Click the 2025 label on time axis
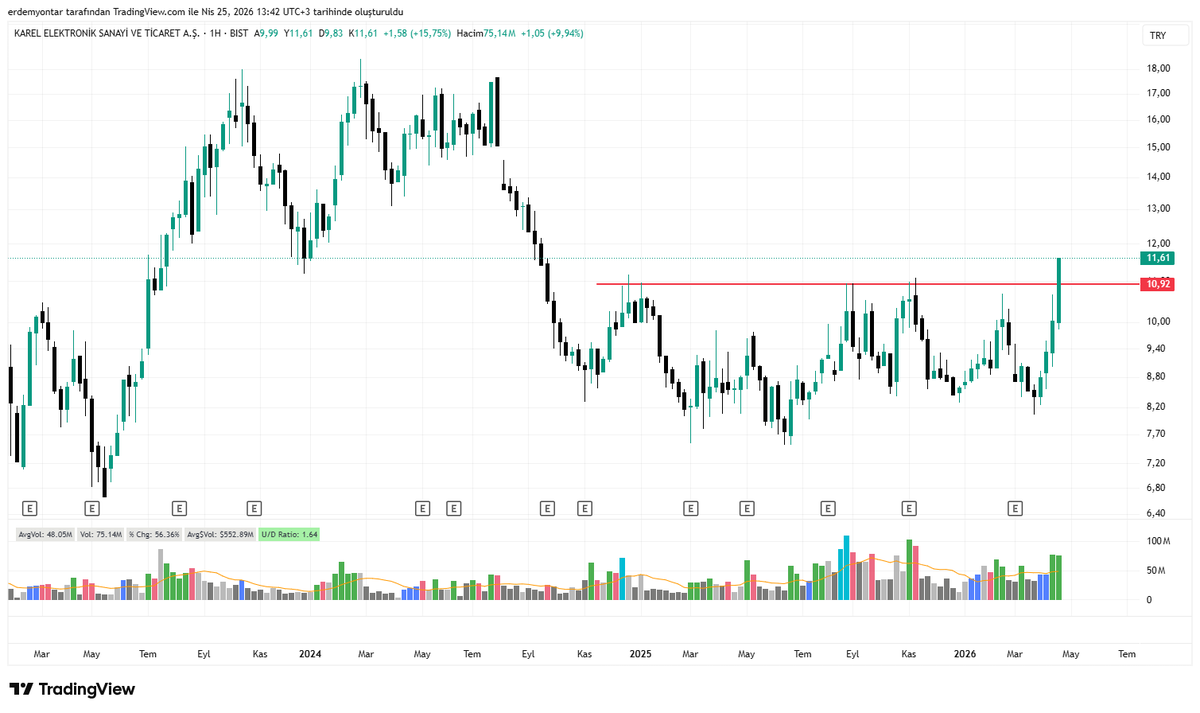Viewport: 1200px width, 713px height. (x=640, y=654)
